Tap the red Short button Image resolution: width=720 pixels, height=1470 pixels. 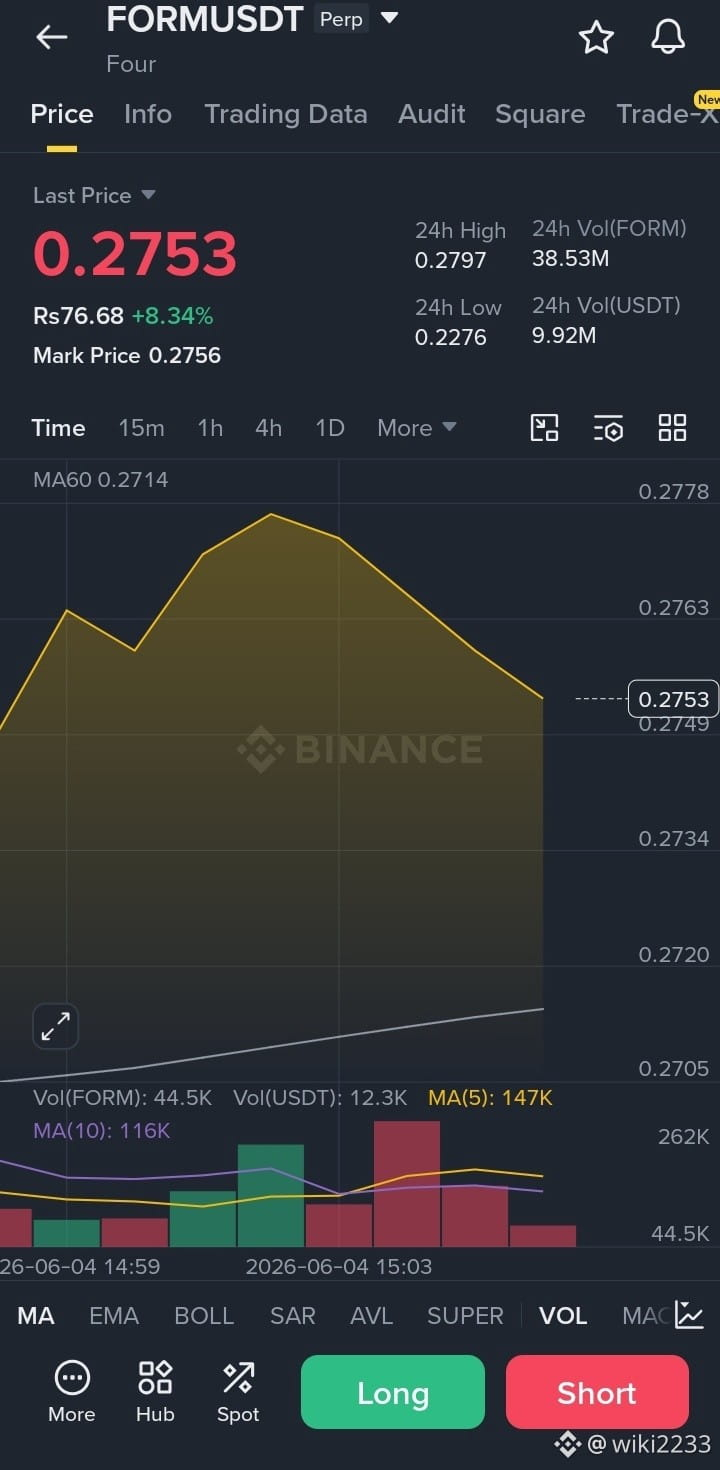coord(597,1393)
